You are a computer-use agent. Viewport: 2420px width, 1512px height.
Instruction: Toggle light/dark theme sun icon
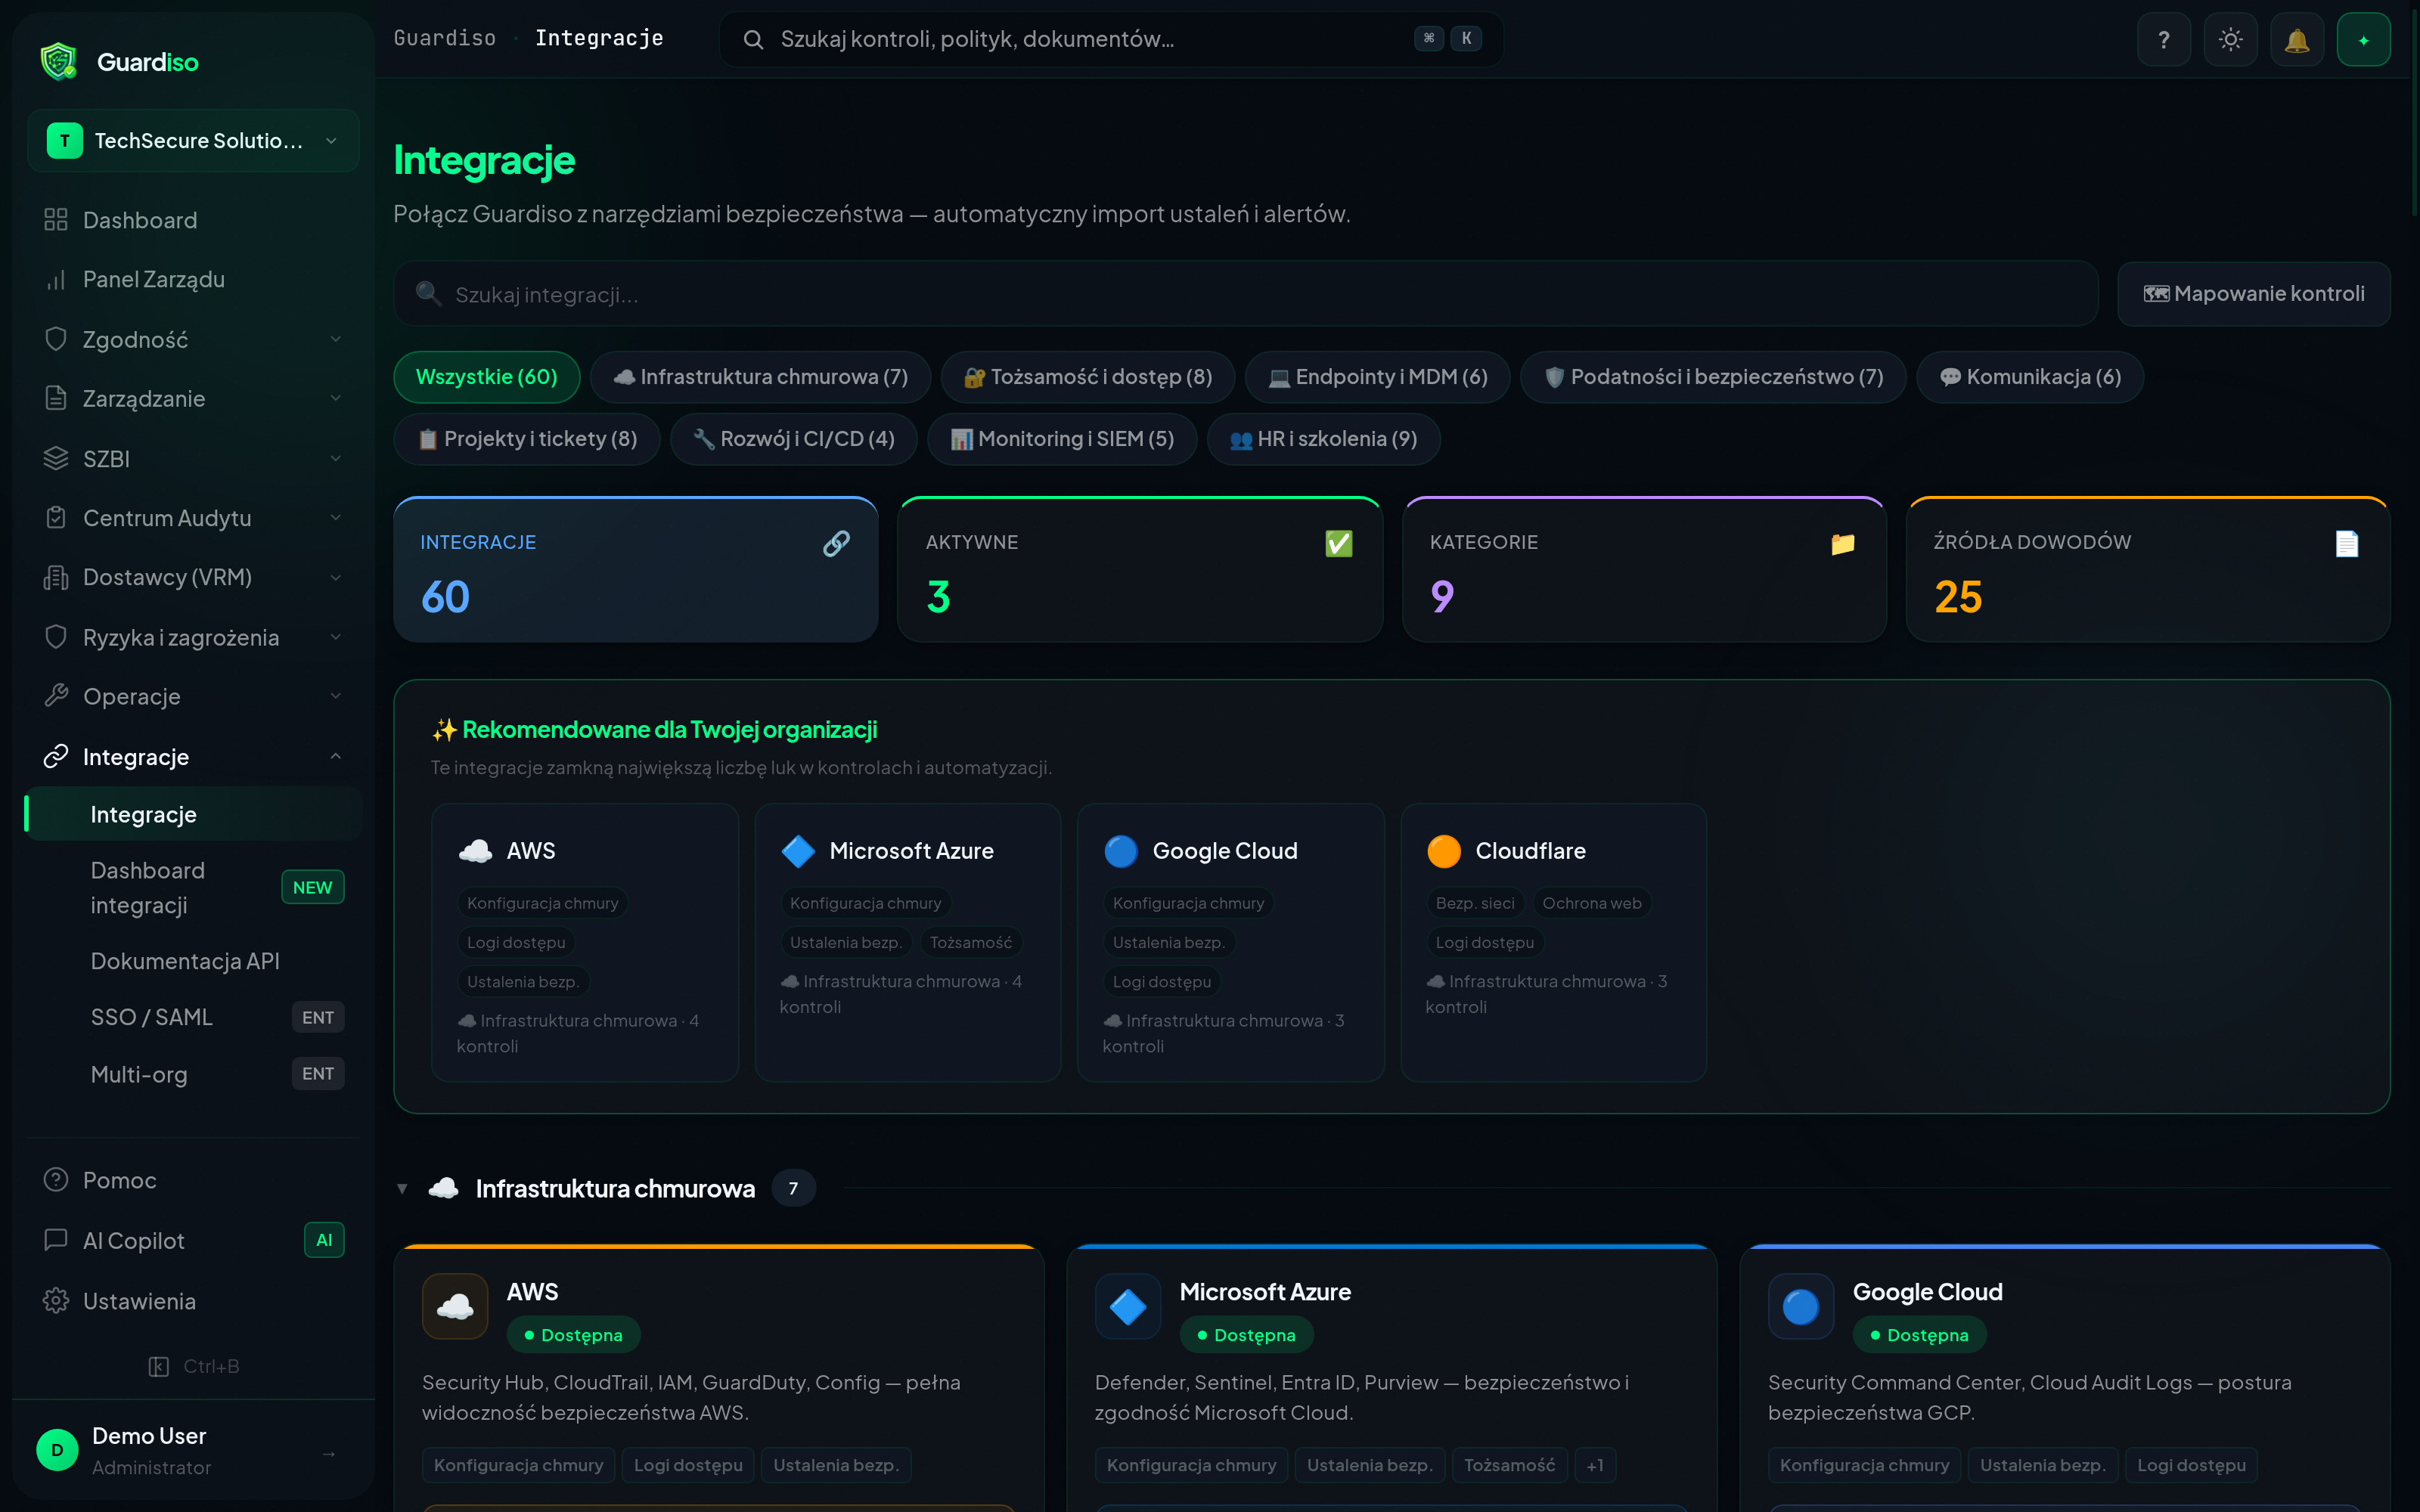click(x=2230, y=40)
